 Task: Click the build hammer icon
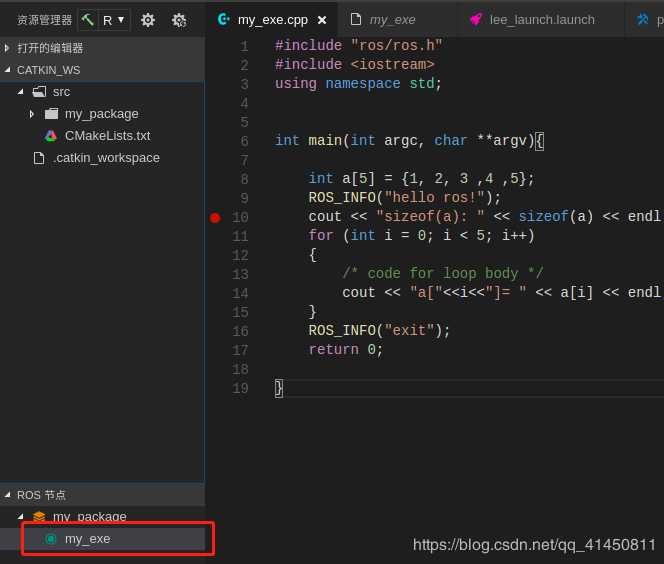(x=88, y=19)
